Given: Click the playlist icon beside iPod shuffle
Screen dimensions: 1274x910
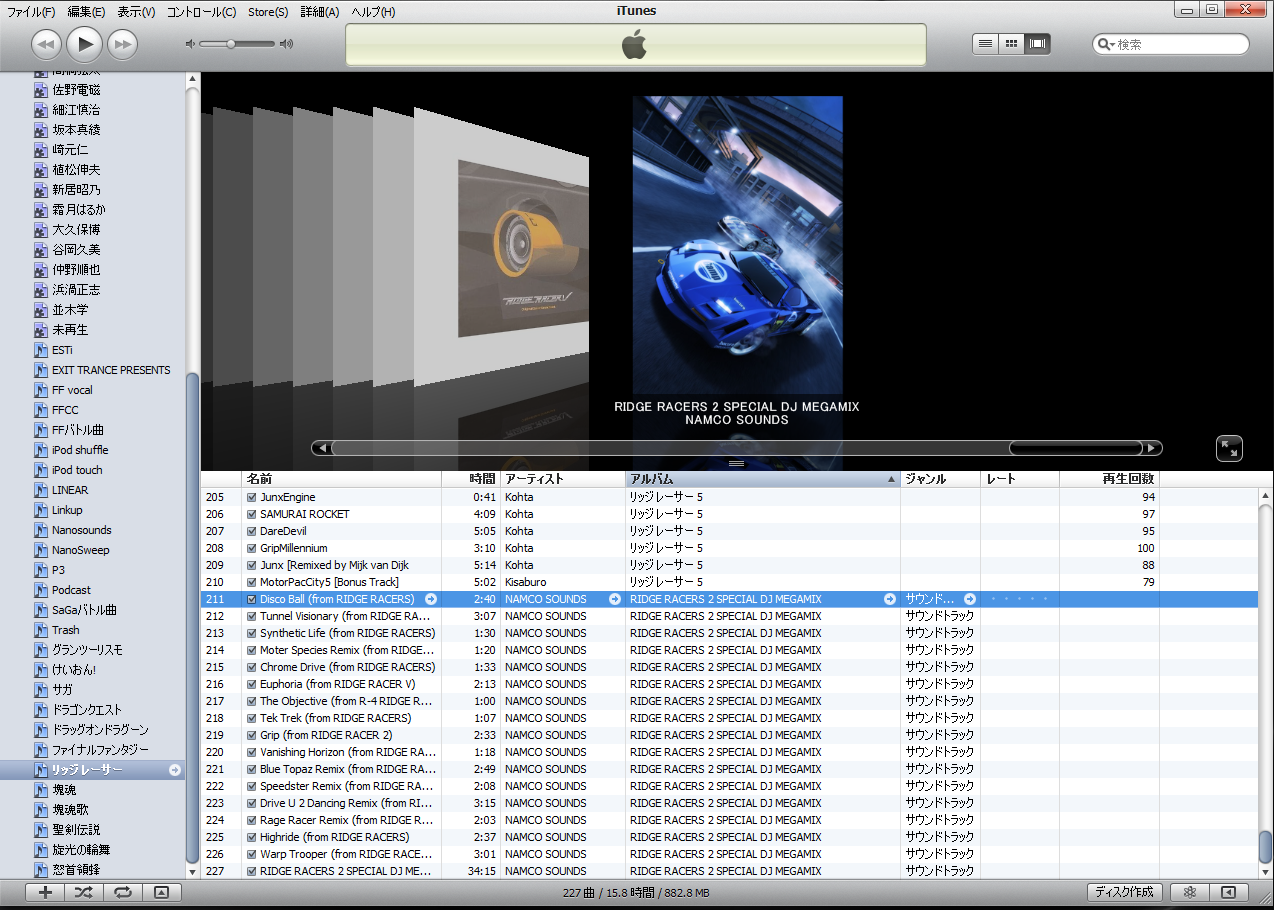Looking at the screenshot, I should 41,450.
